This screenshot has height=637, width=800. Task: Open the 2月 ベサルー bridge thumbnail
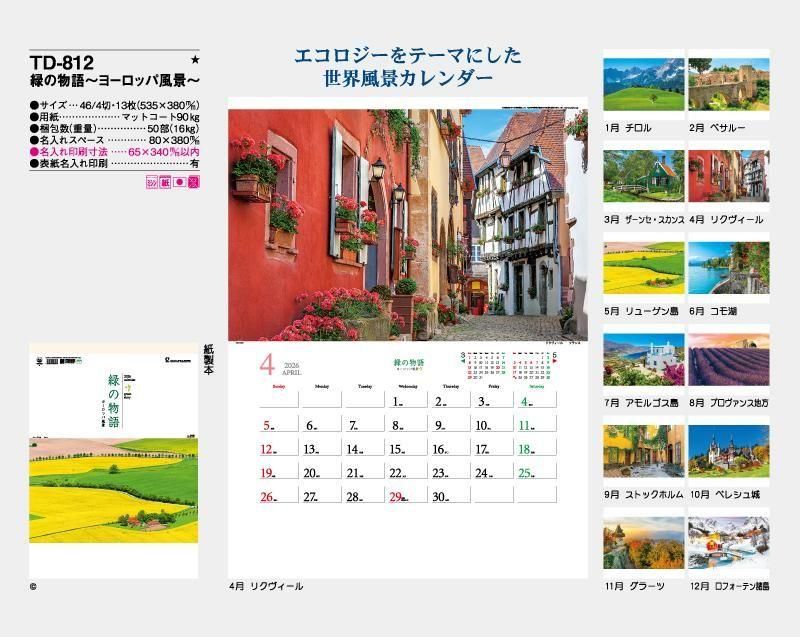tap(729, 84)
